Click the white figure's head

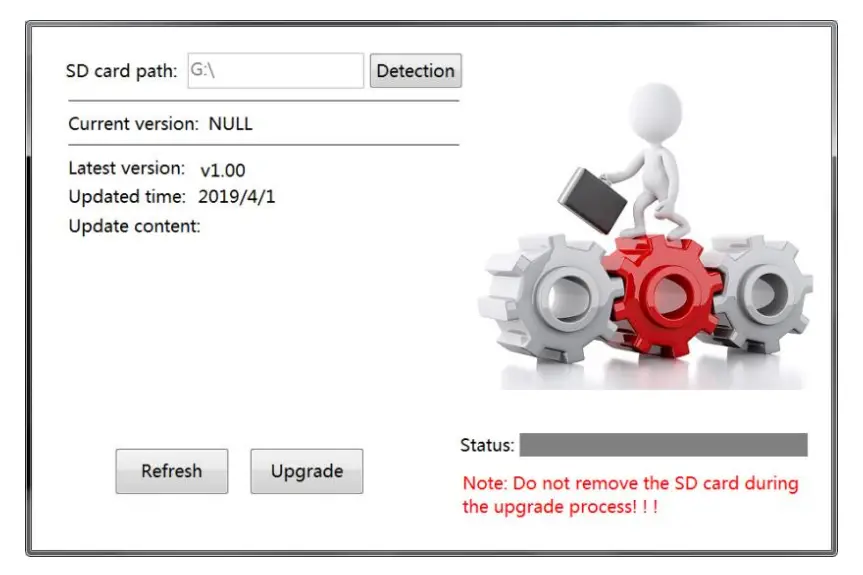[655, 112]
